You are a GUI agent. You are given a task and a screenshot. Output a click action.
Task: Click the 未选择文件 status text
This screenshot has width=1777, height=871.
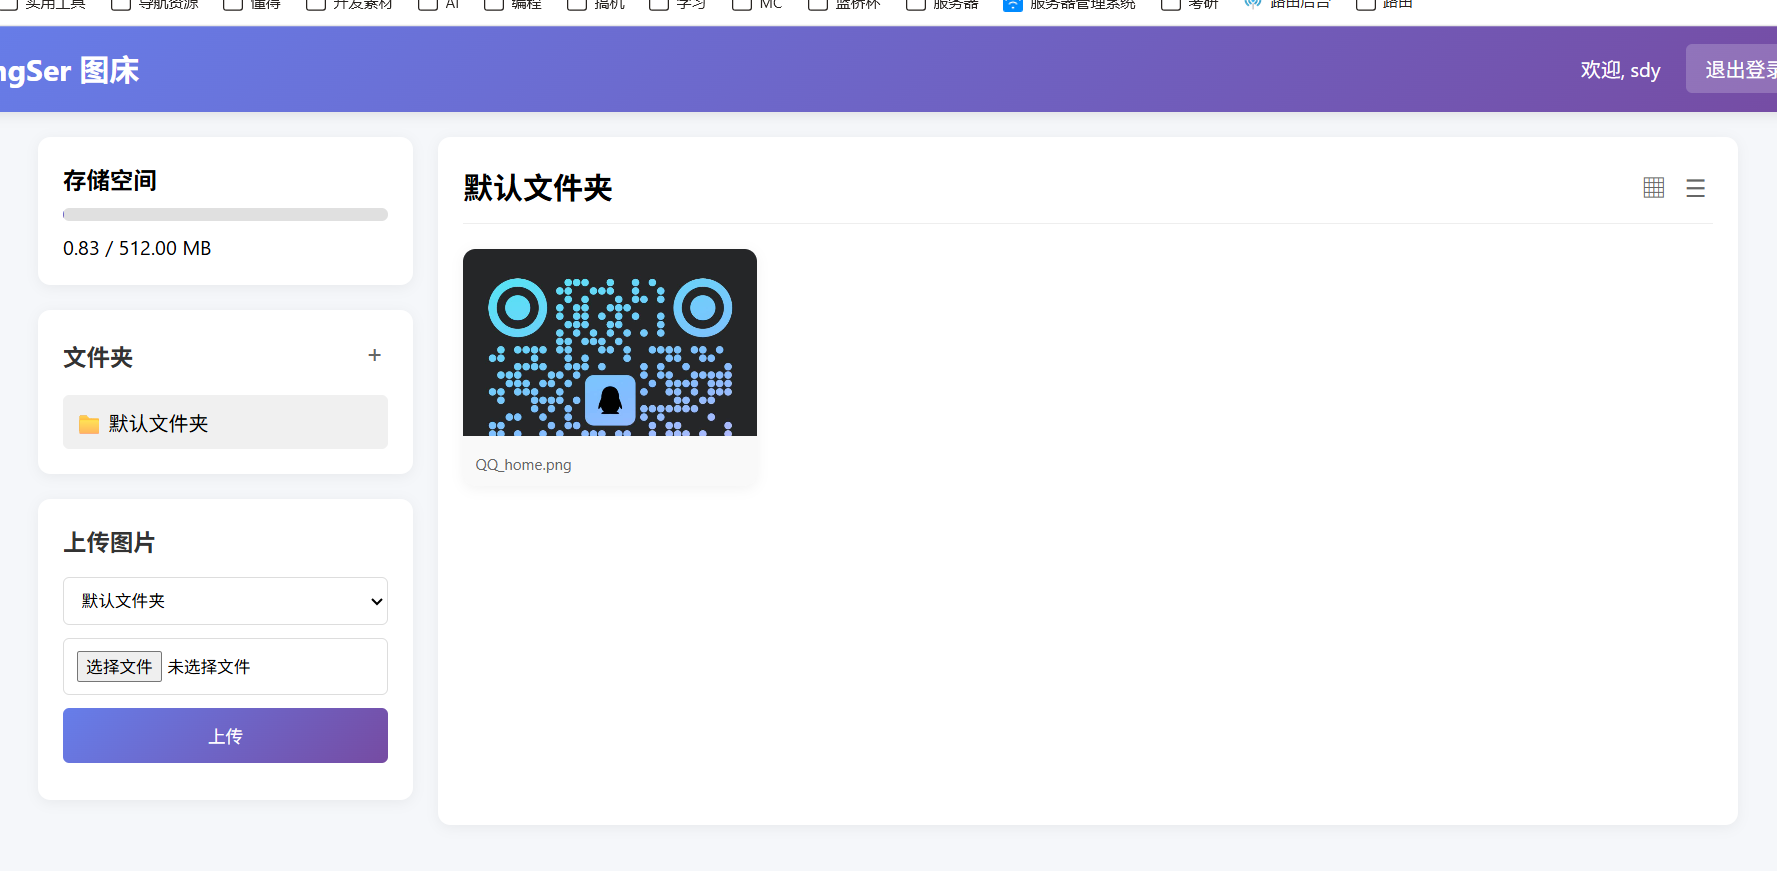tap(209, 667)
